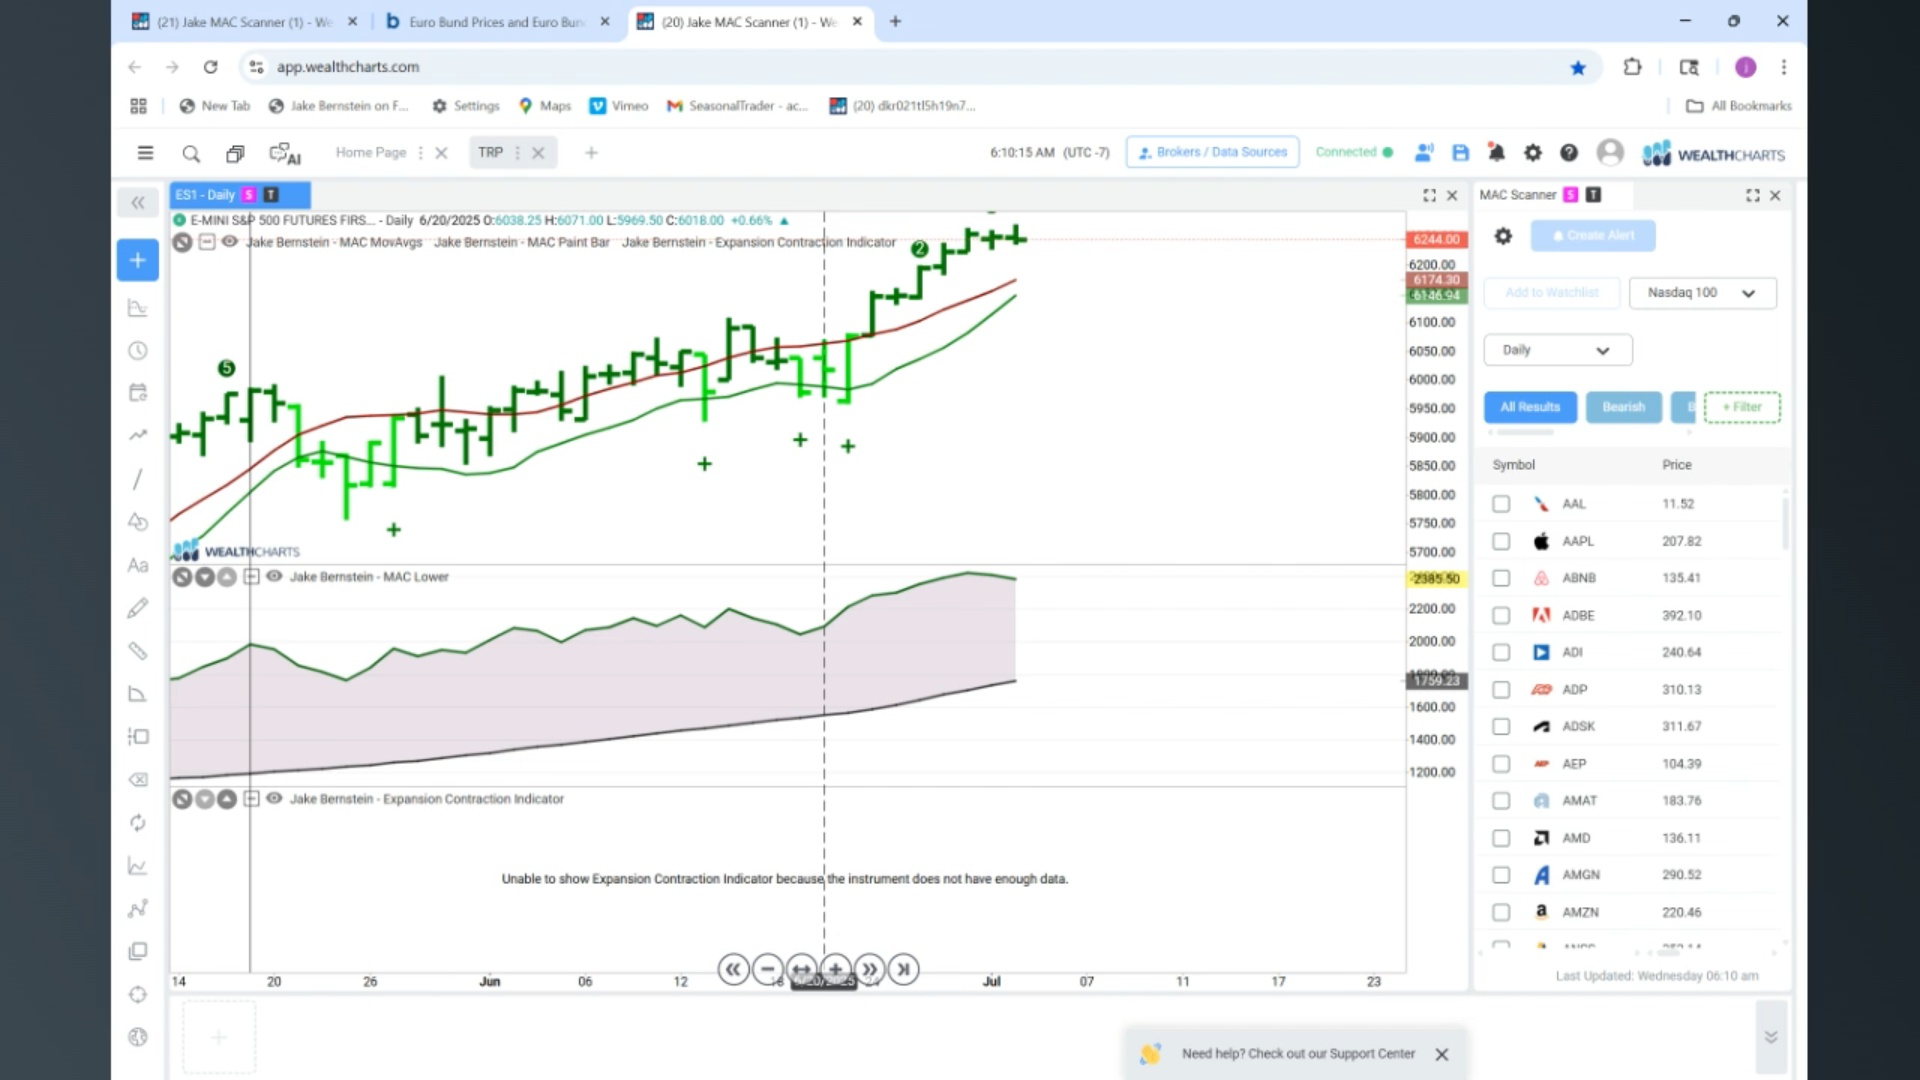Screen dimensions: 1920x1080
Task: Check the AAL row checkbox
Action: pyautogui.click(x=1501, y=504)
